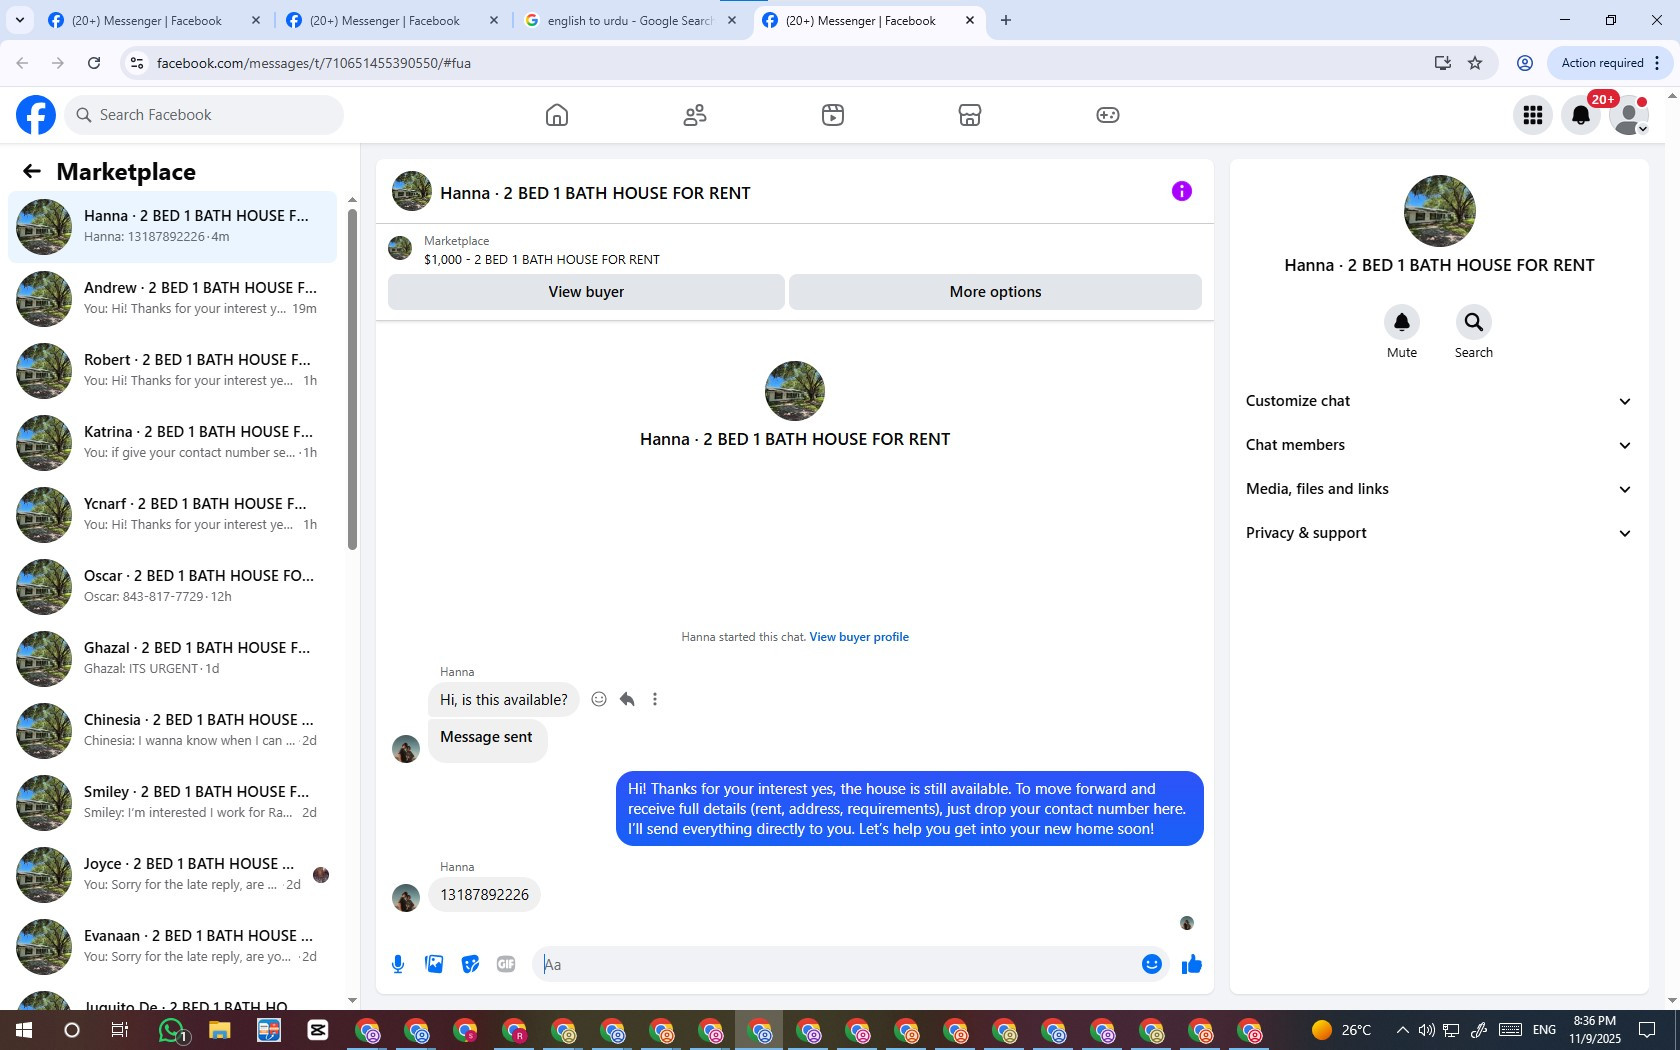Focus the message input box
The height and width of the screenshot is (1050, 1680).
(x=835, y=964)
